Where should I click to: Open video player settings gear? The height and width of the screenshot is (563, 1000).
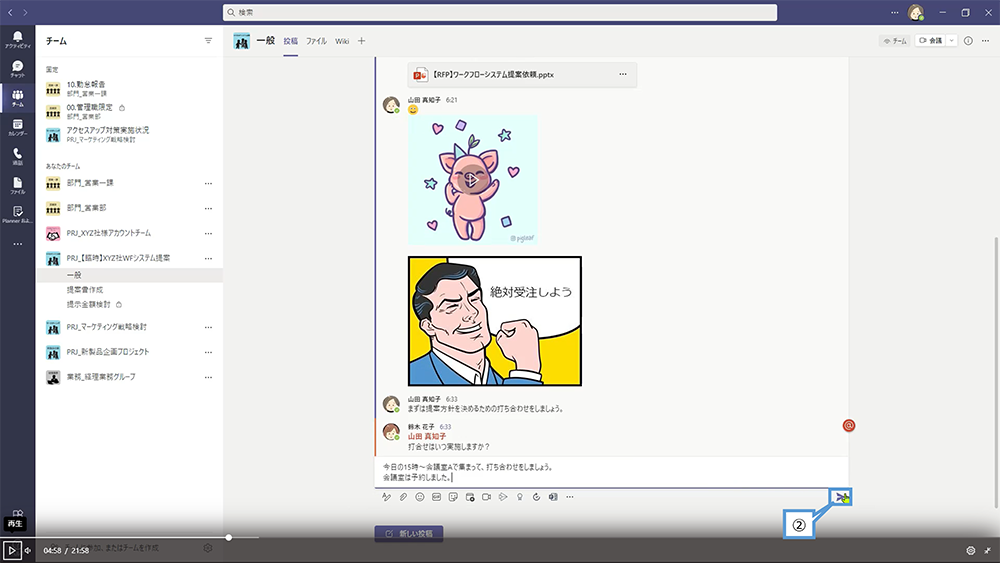[971, 550]
